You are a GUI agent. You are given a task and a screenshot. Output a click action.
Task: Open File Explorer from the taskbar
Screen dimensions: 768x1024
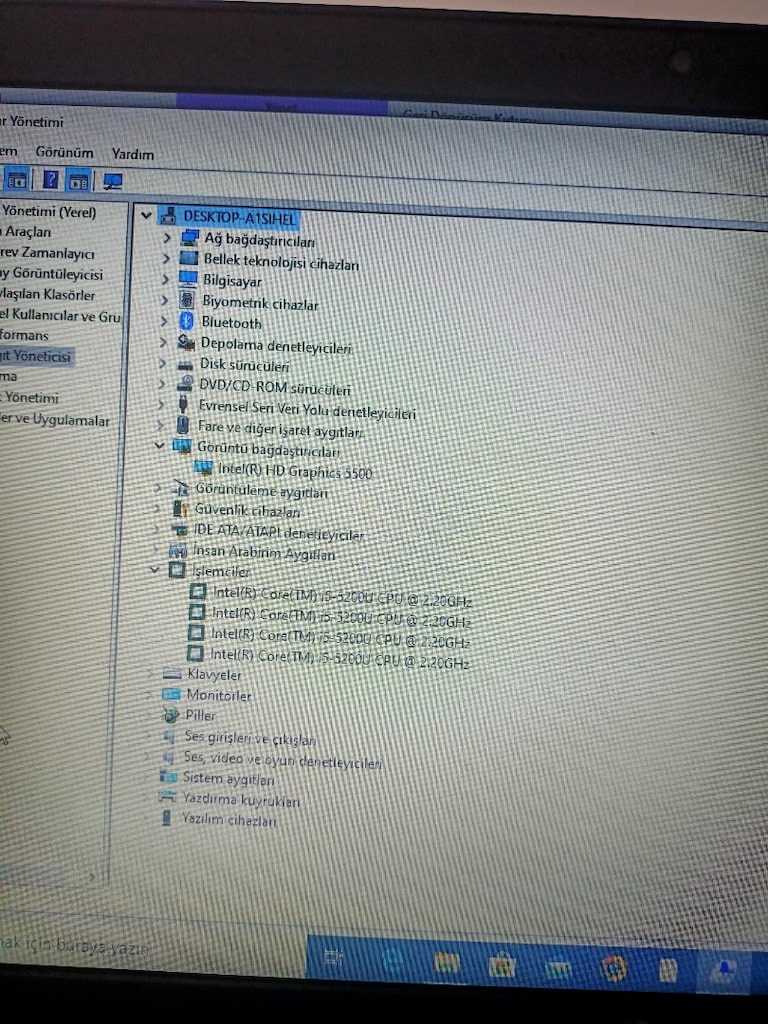click(447, 963)
